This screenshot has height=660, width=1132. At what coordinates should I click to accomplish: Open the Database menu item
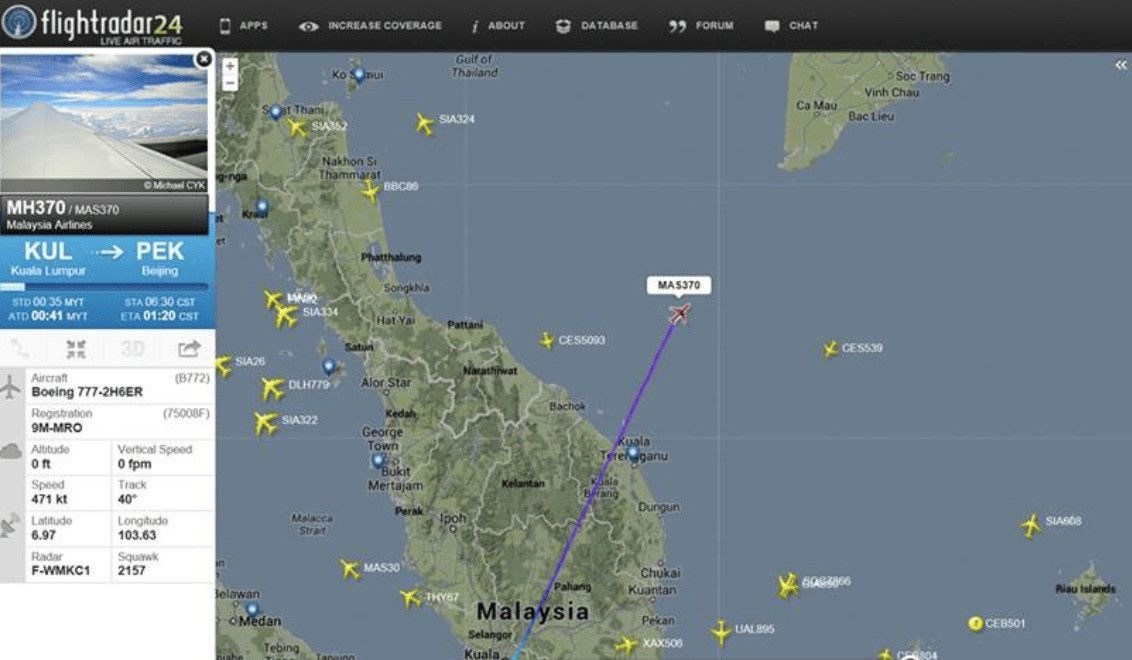(596, 26)
